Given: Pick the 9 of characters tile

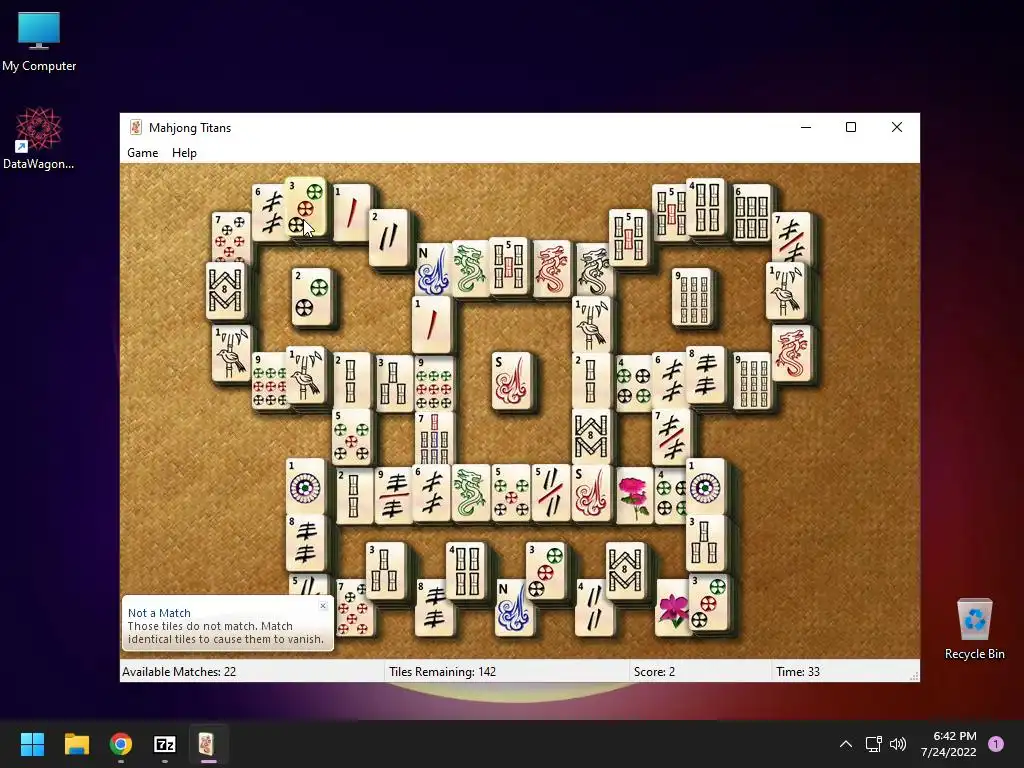Looking at the screenshot, I should point(393,494).
